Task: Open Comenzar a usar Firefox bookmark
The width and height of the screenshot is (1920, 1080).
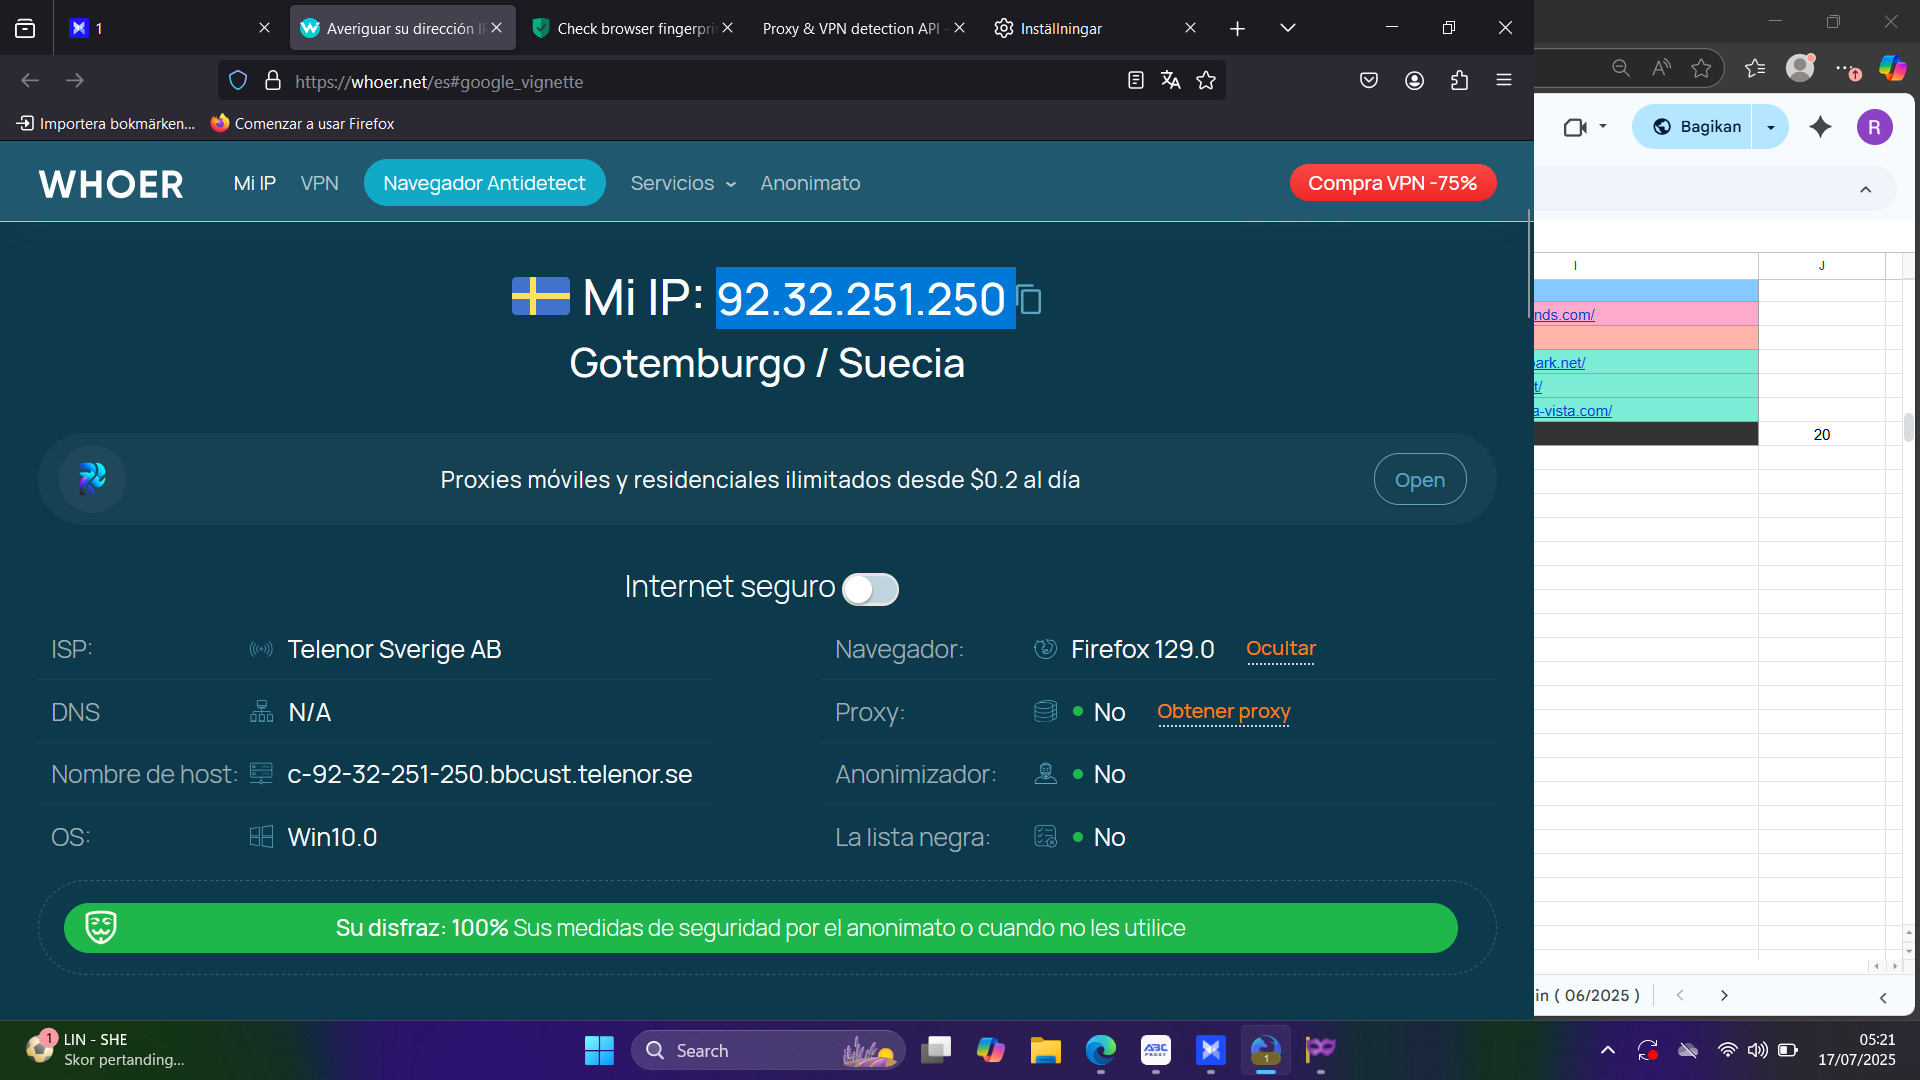Action: click(x=303, y=124)
